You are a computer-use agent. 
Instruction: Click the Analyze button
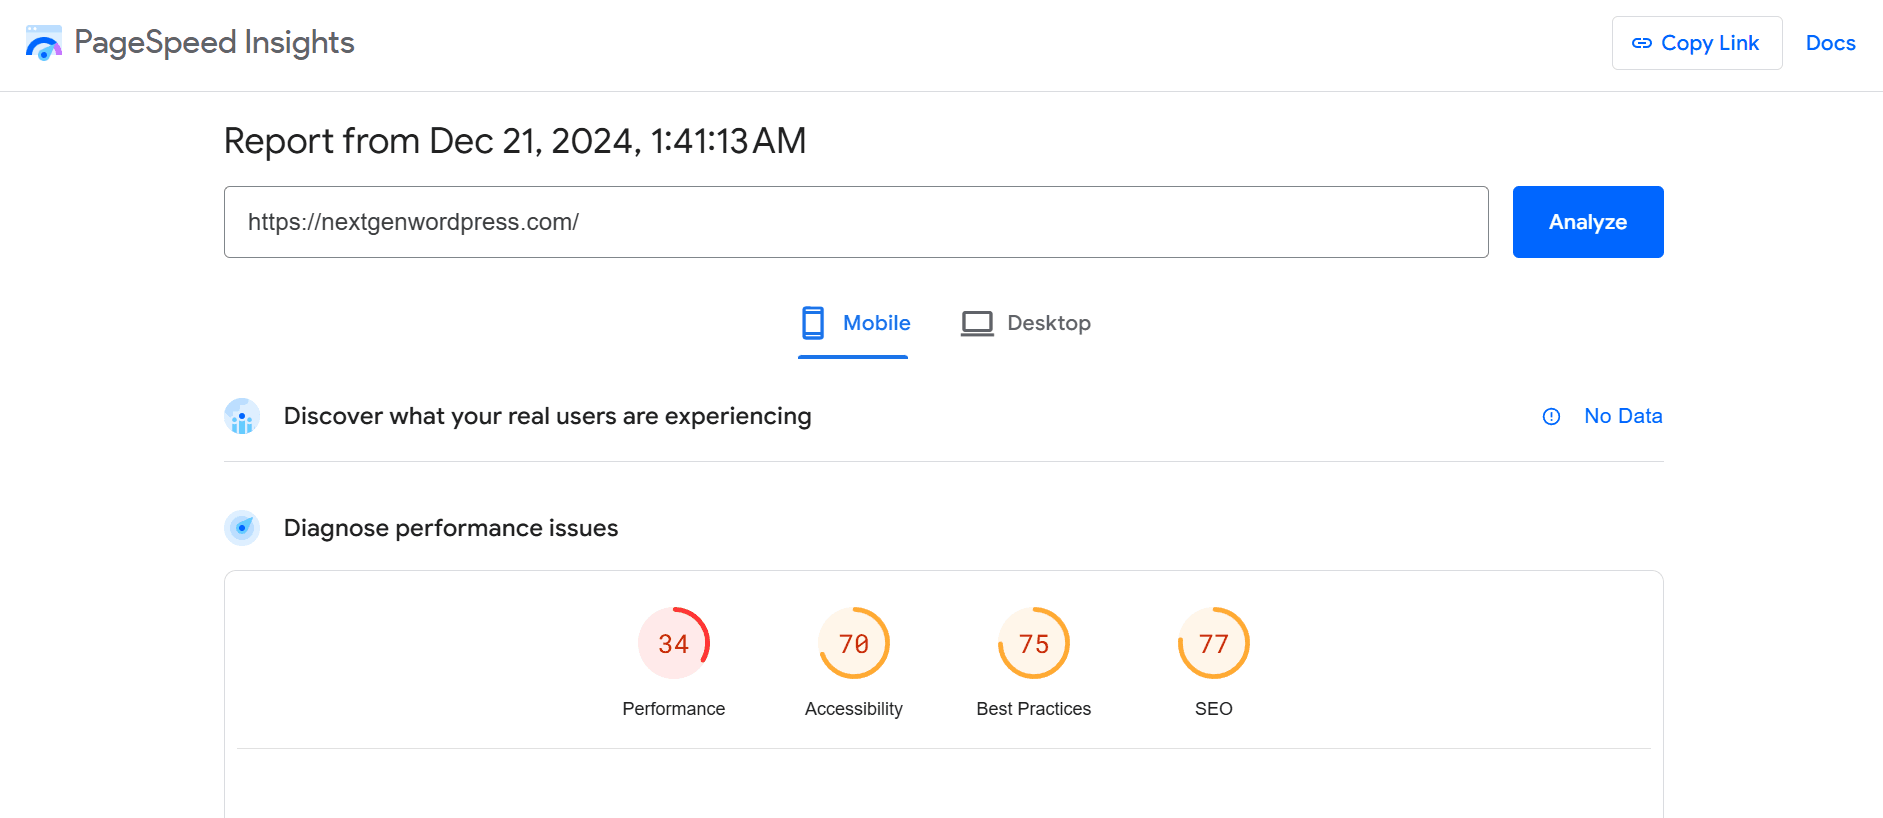click(1587, 222)
